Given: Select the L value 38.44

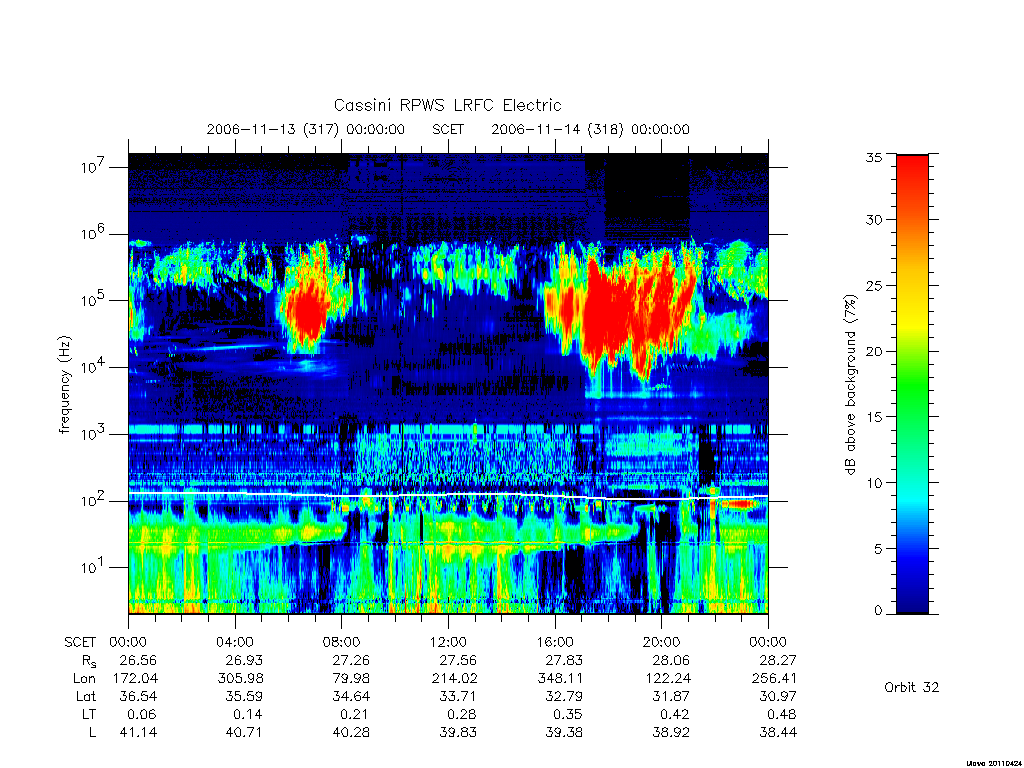Looking at the screenshot, I should (x=778, y=733).
